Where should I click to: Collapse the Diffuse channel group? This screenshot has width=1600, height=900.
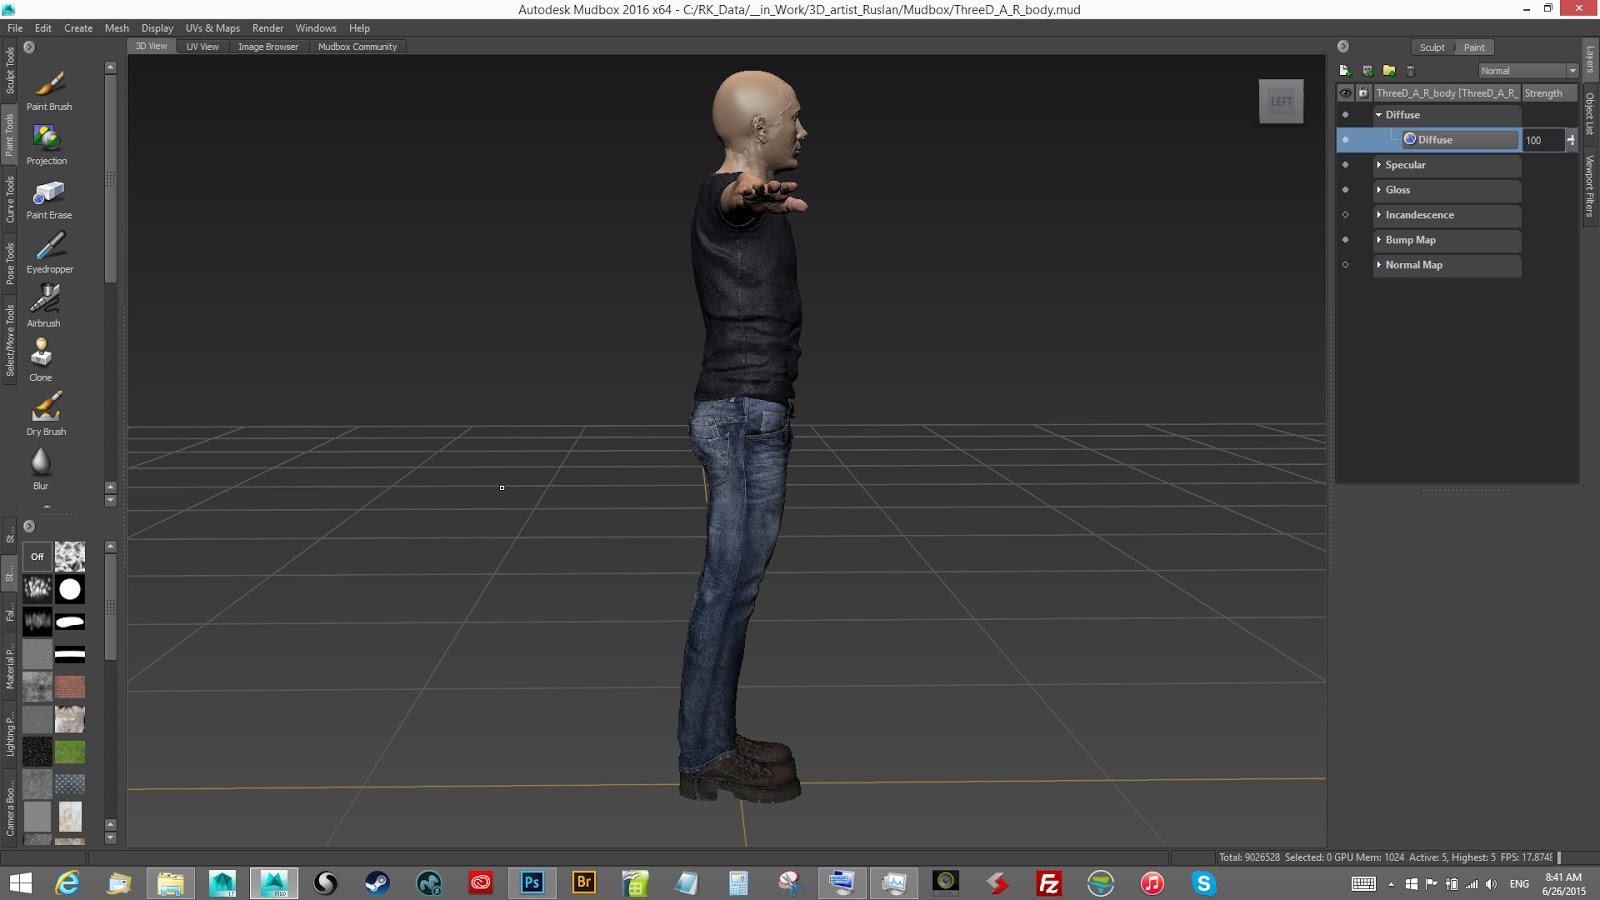point(1379,115)
